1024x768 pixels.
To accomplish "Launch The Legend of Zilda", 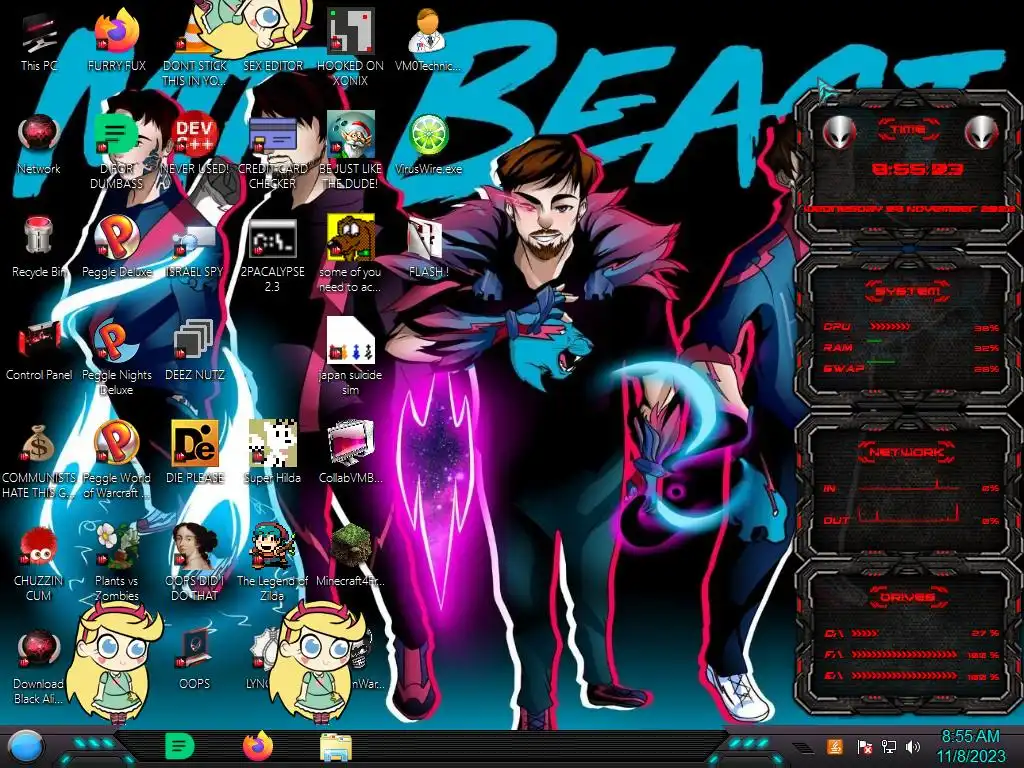I will coord(272,562).
